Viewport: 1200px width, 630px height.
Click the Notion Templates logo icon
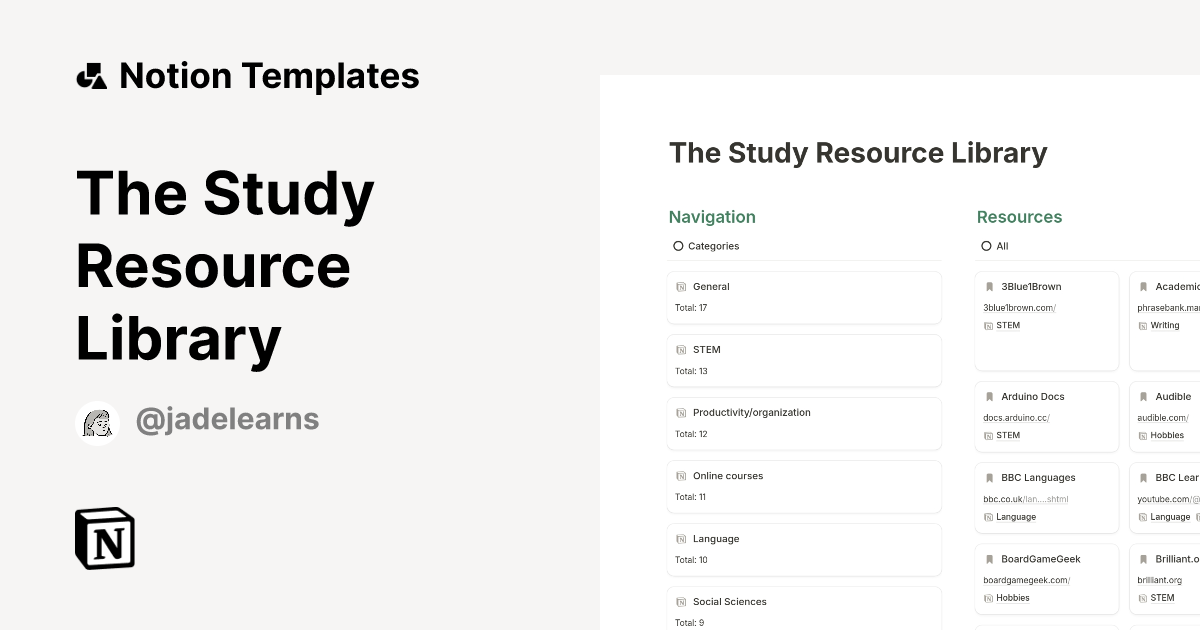click(93, 75)
